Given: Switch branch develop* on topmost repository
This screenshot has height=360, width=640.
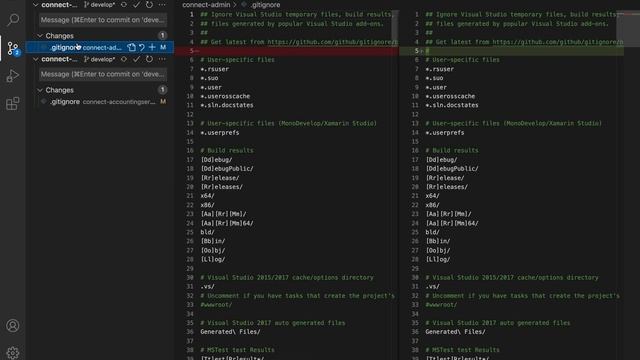Looking at the screenshot, I should pyautogui.click(x=99, y=4).
